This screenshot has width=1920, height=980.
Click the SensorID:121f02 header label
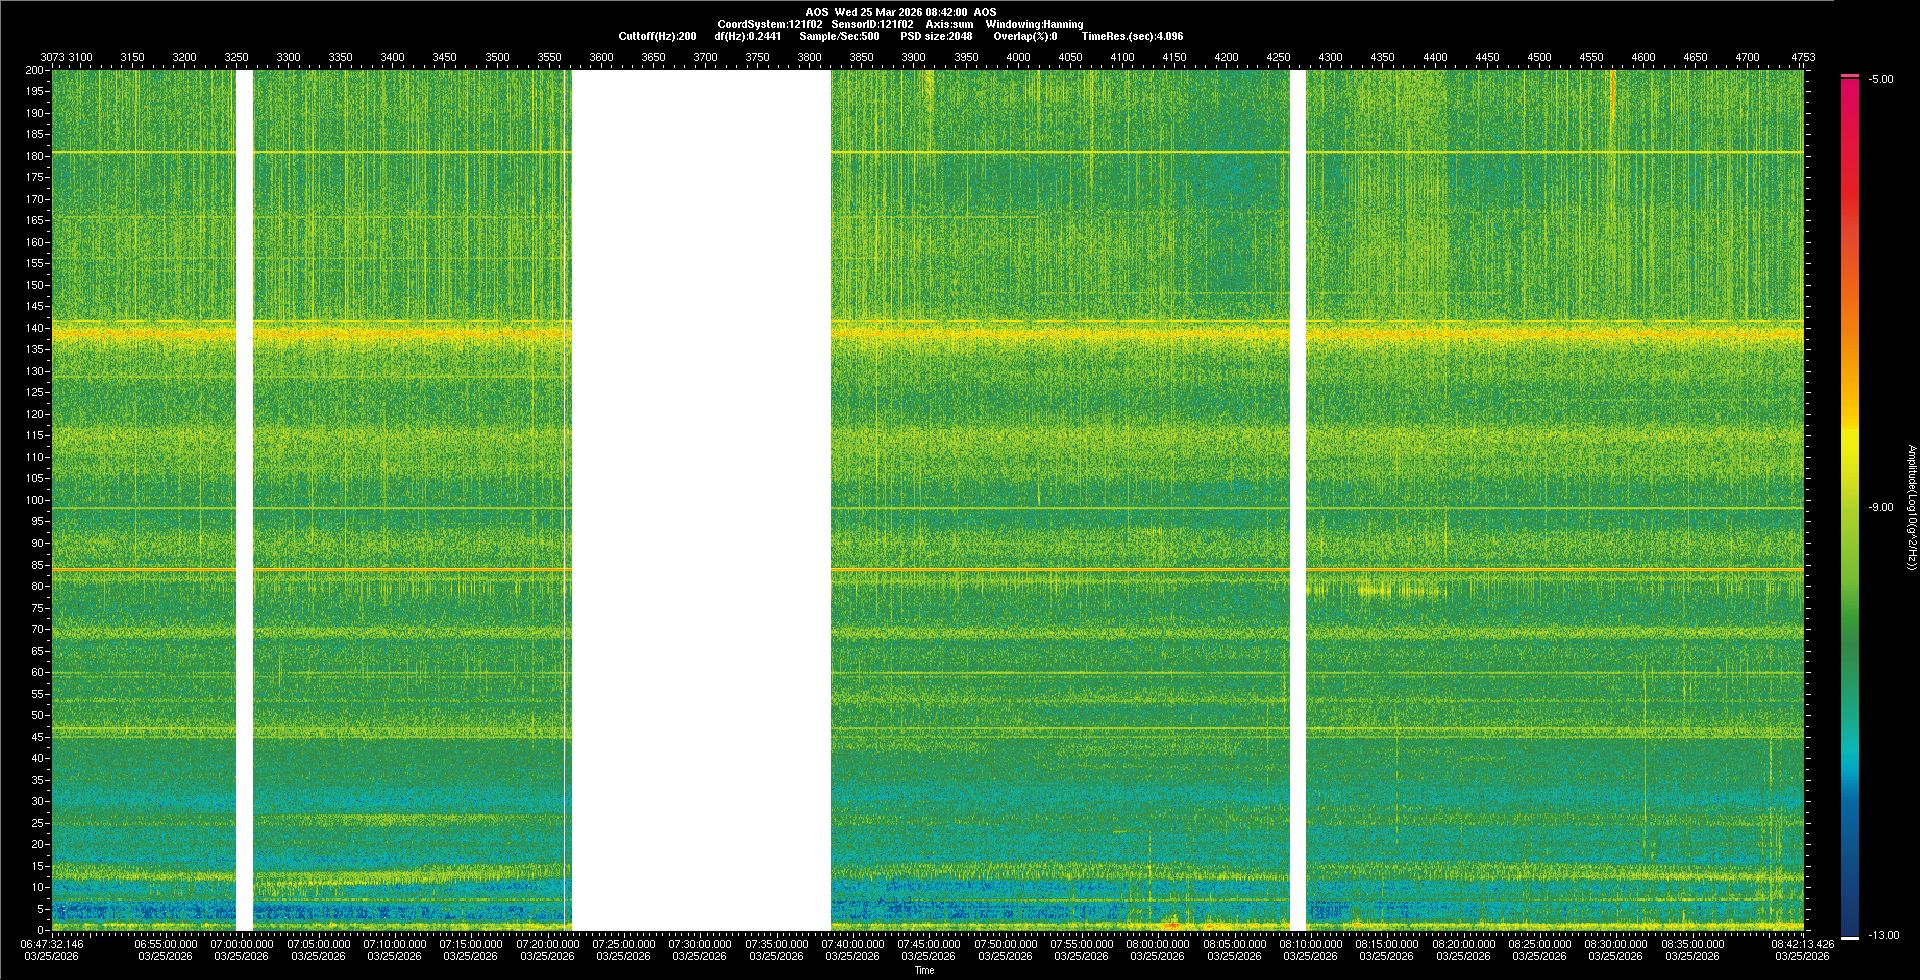tap(871, 24)
